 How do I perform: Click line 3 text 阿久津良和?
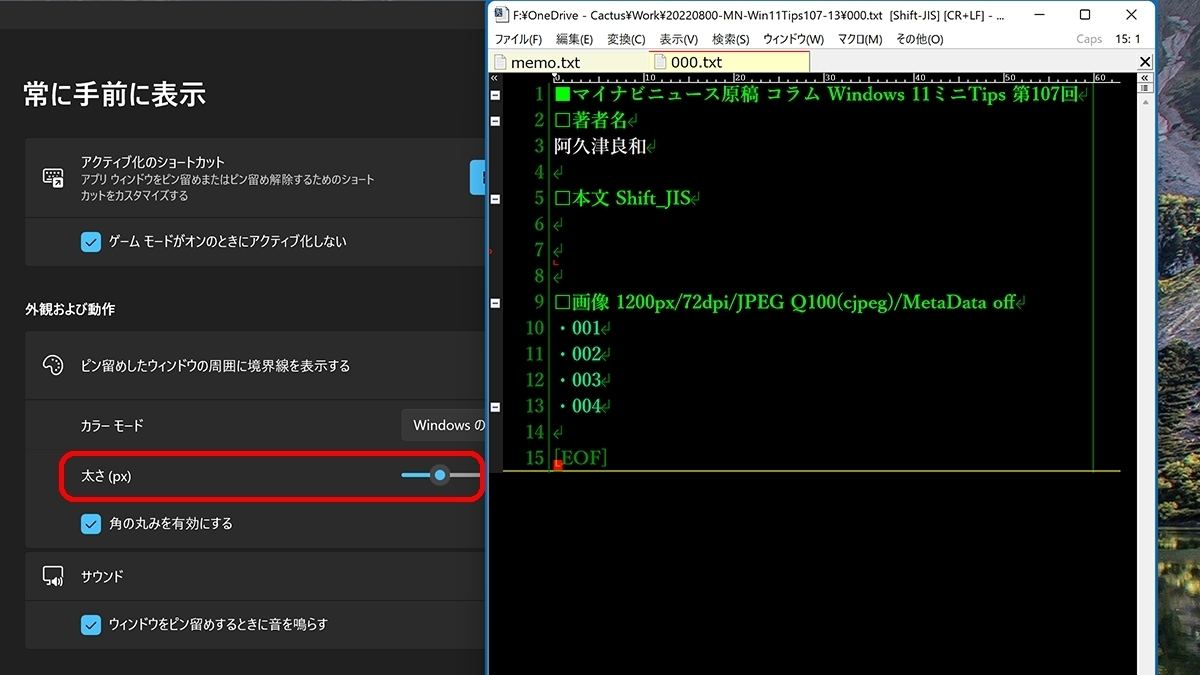tap(600, 146)
